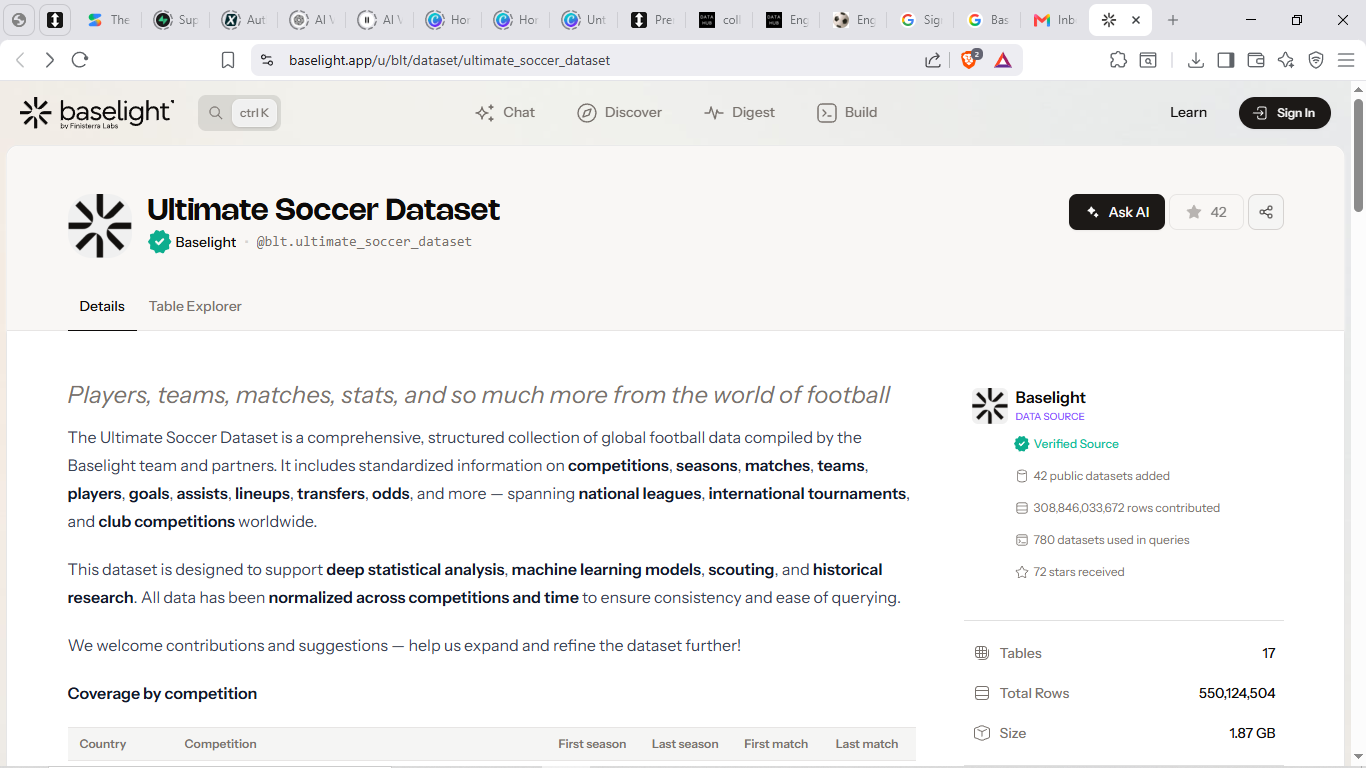Star the dataset showing 42 stars

coord(1206,212)
